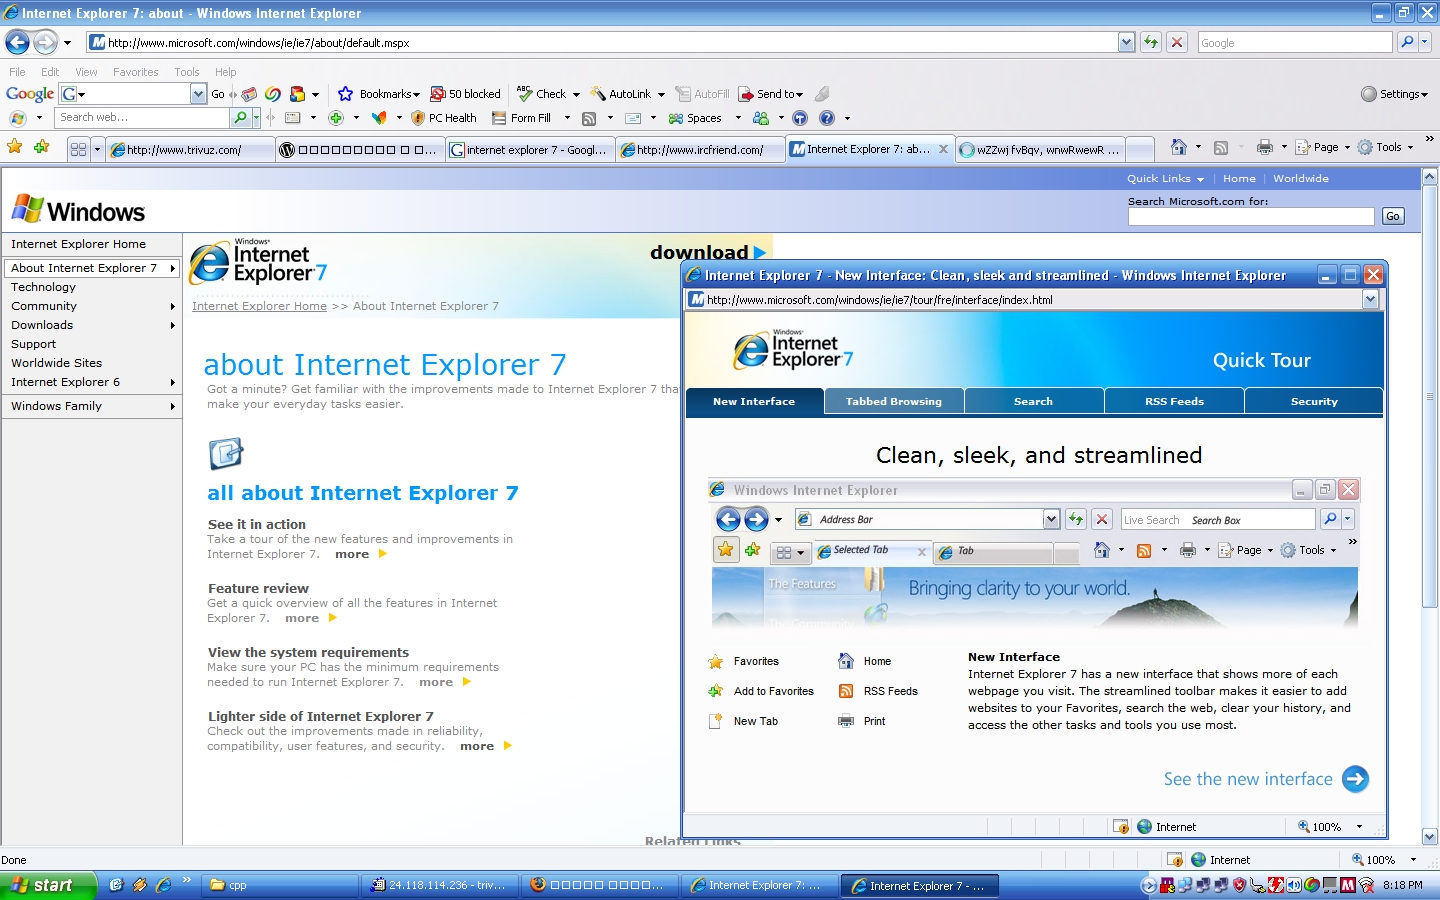This screenshot has width=1440, height=900.
Task: Click the Form Fill button
Action: (521, 118)
